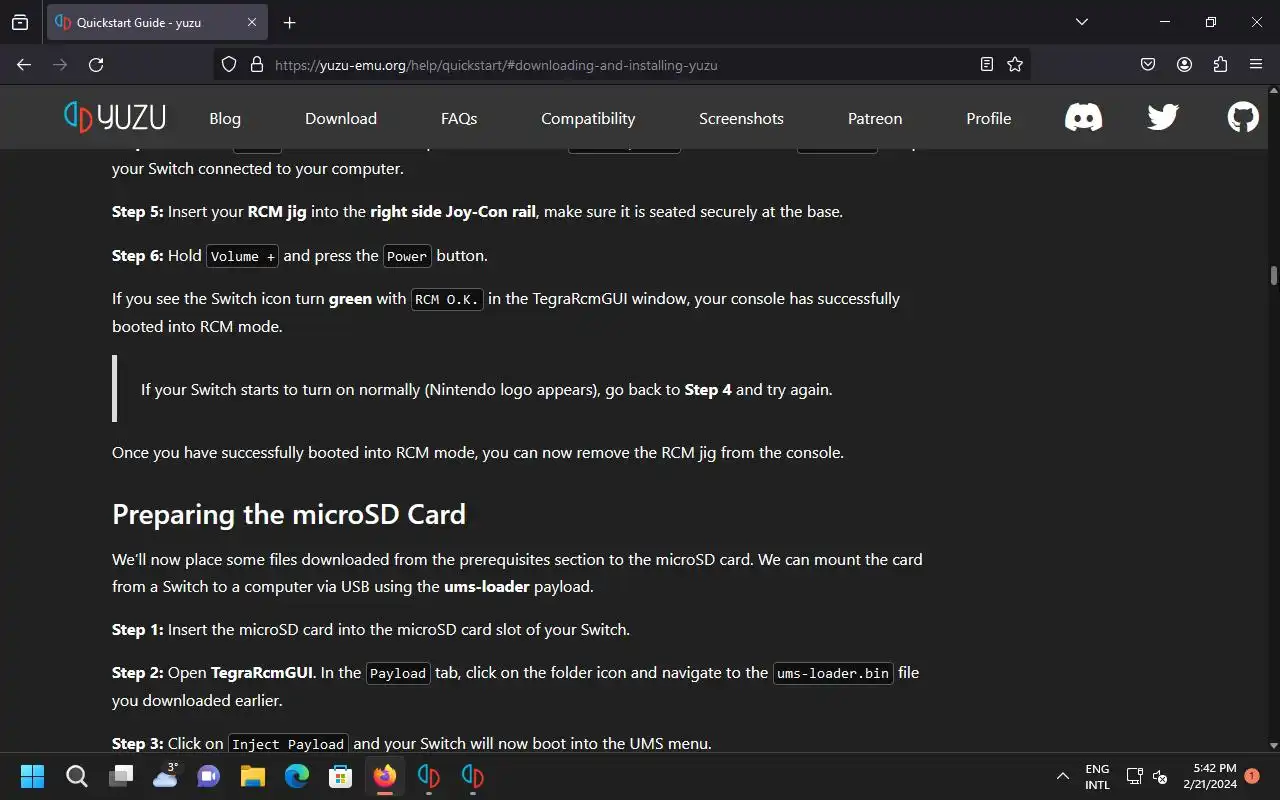Toggle reader view icon in address bar
The image size is (1280, 800).
987,64
